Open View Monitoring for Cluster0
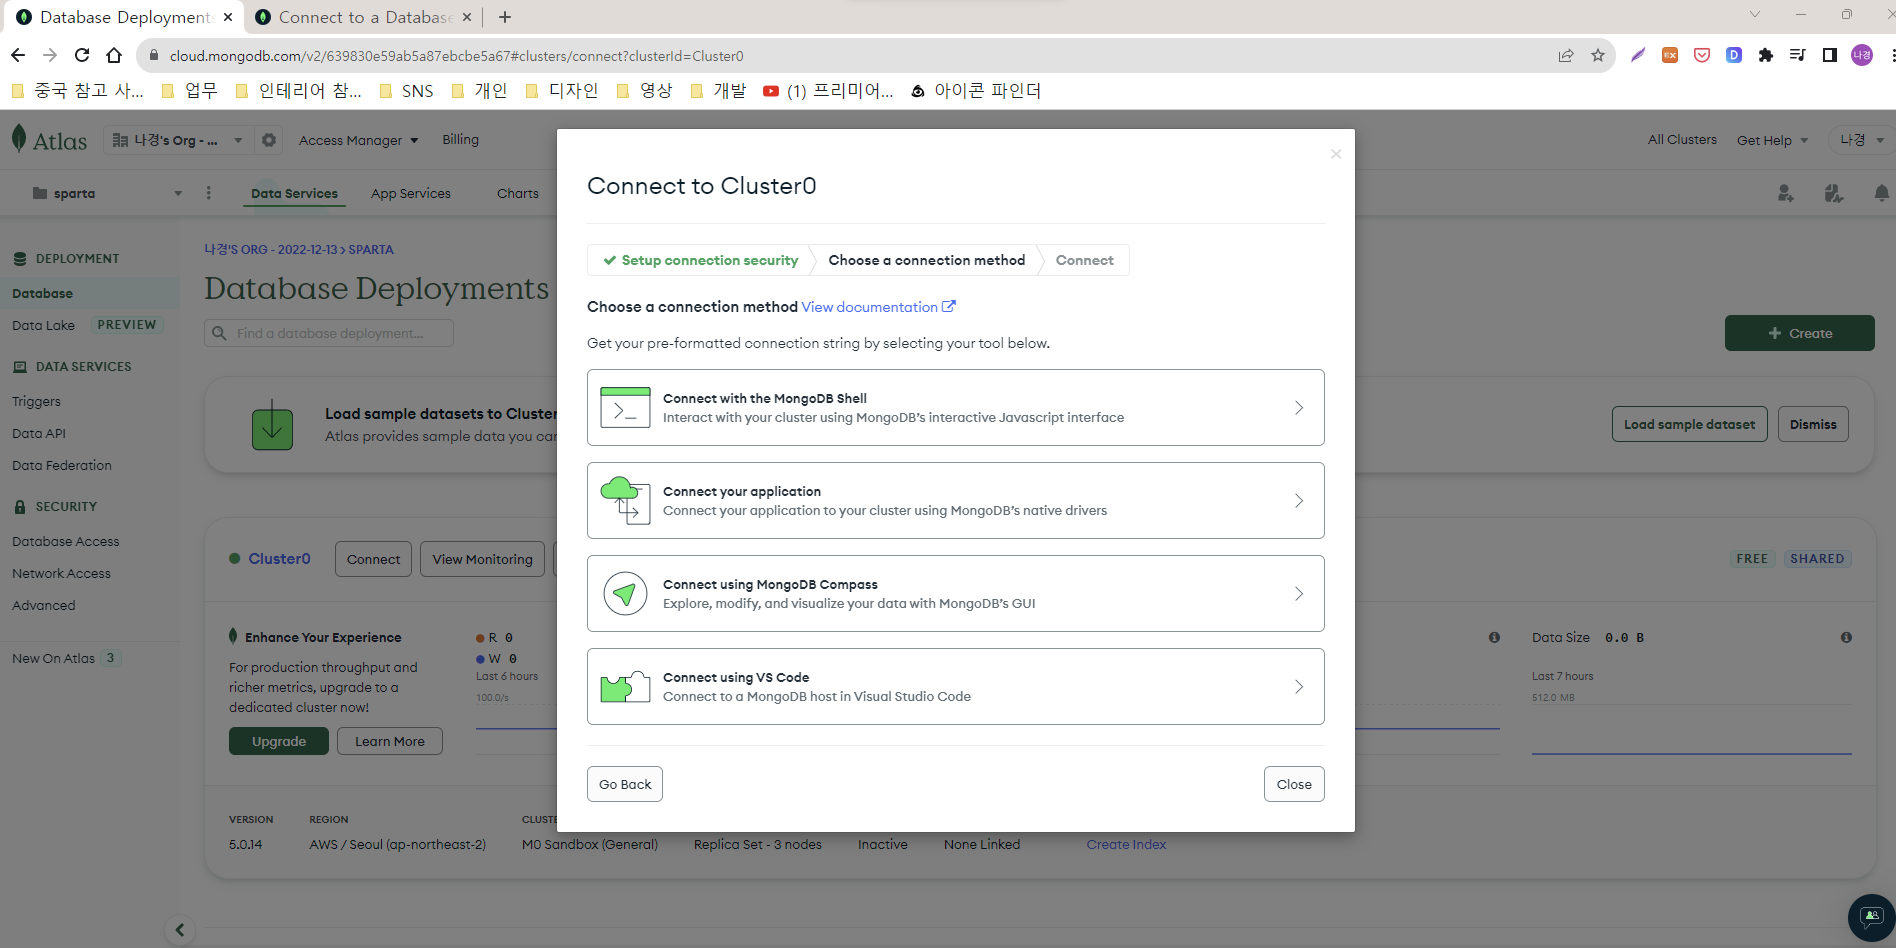Viewport: 1896px width, 948px height. point(483,559)
